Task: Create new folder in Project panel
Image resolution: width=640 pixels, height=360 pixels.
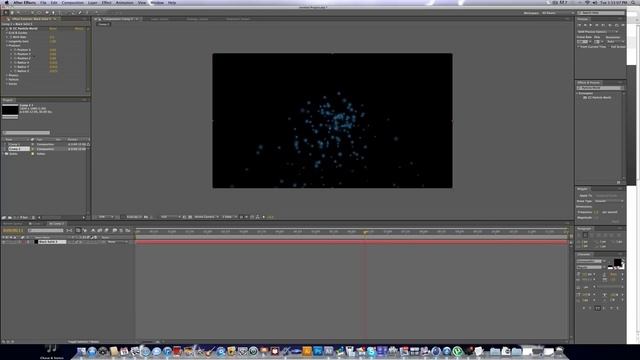Action: pos(9,218)
